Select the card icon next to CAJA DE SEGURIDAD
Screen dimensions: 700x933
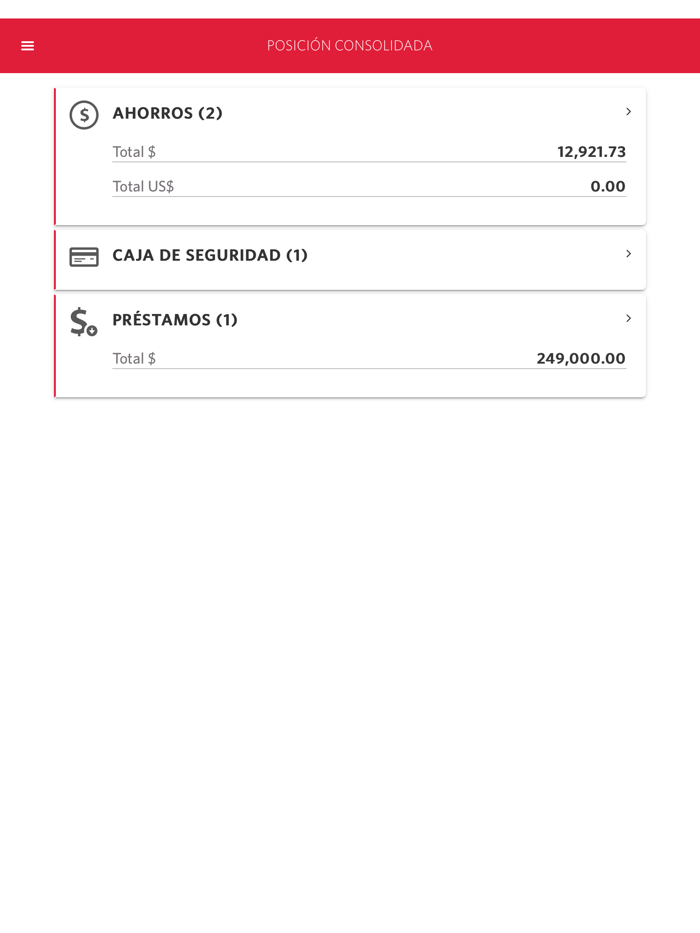83,256
